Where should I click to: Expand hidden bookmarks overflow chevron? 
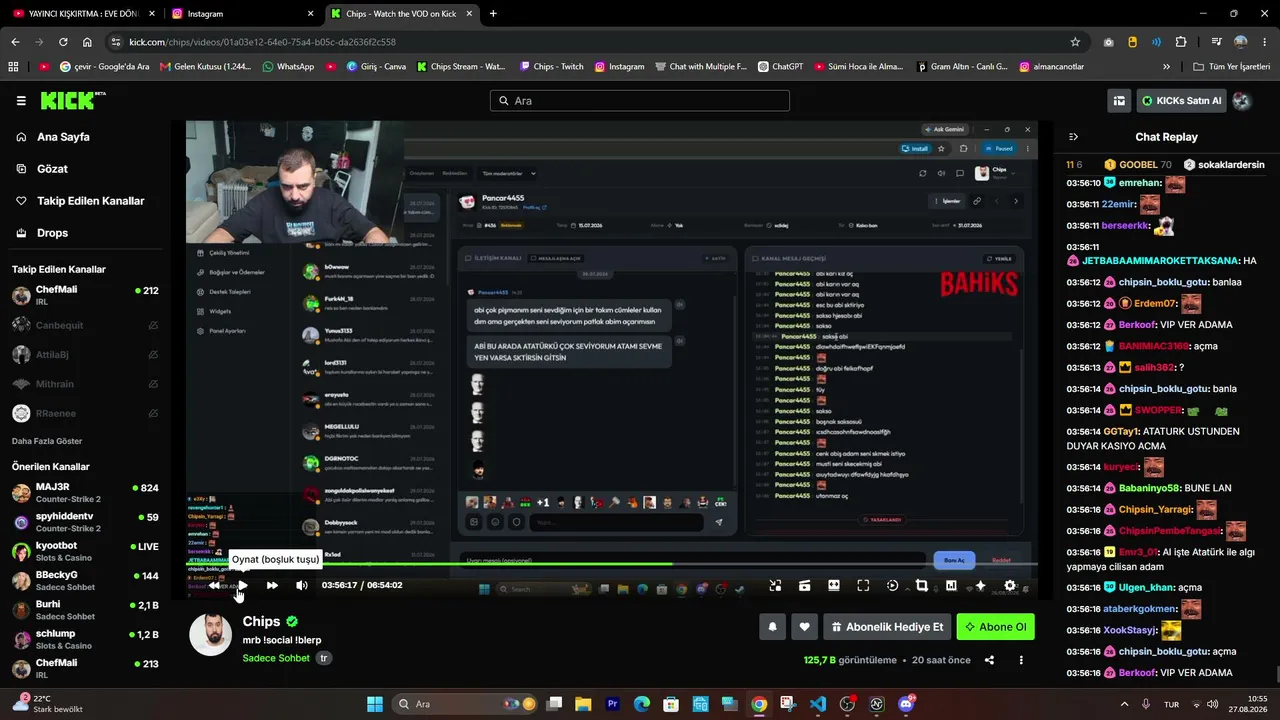coord(1166,67)
